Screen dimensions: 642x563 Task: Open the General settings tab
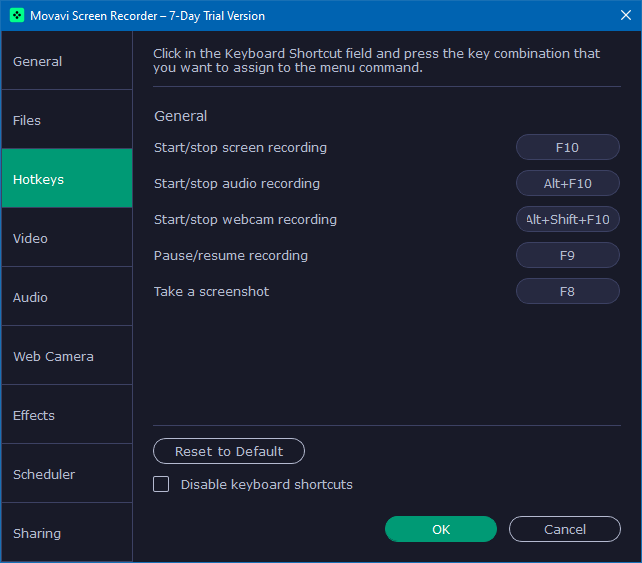click(67, 61)
